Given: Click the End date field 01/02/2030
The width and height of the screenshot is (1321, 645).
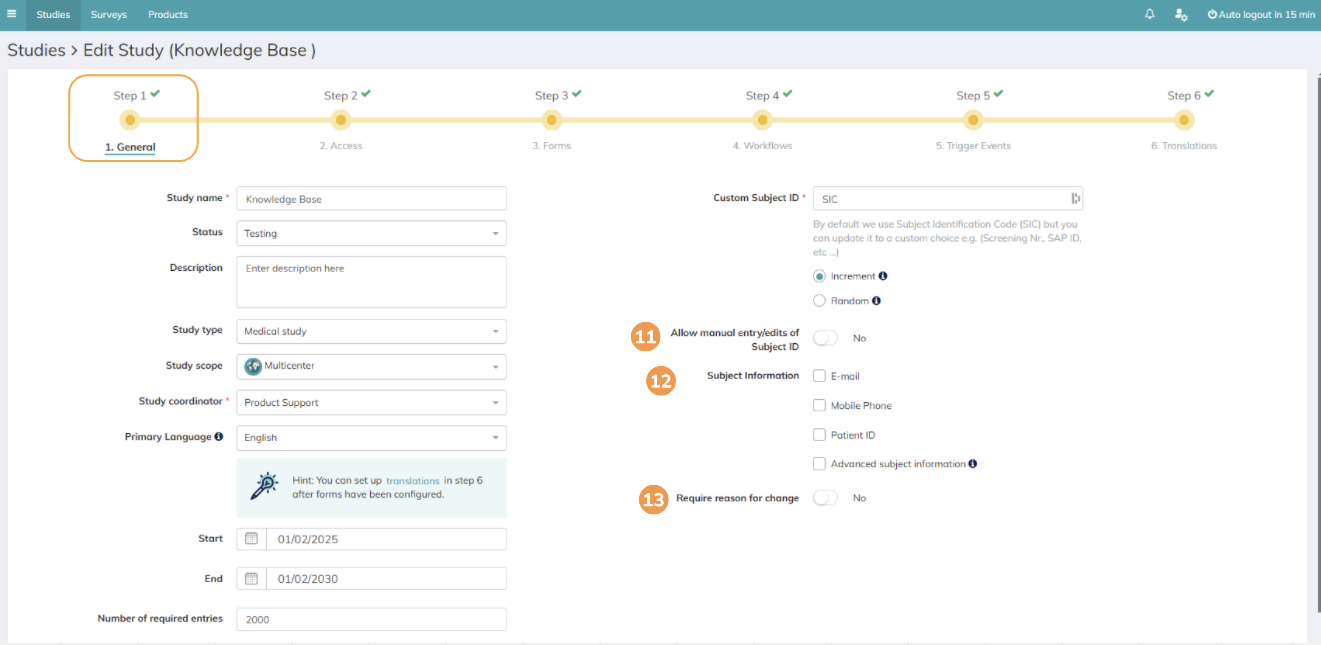Looking at the screenshot, I should pos(386,579).
